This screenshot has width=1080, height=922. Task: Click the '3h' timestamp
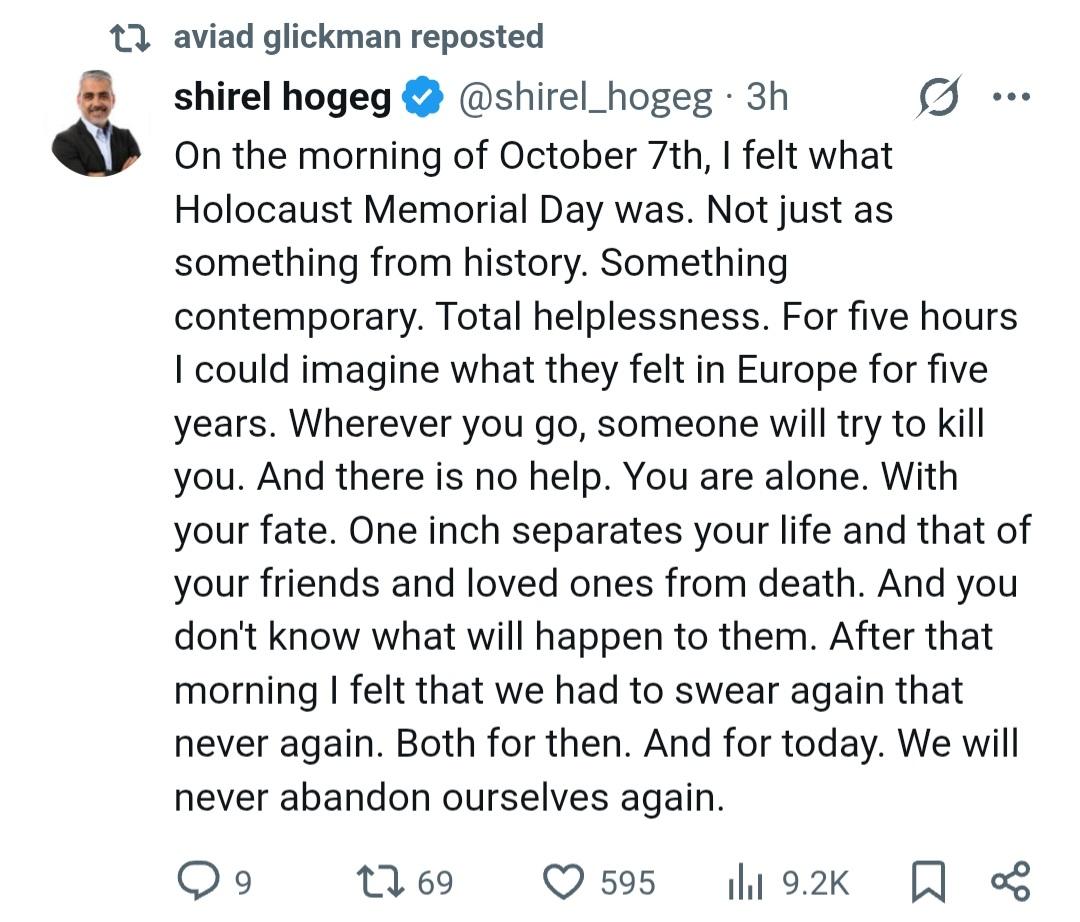767,97
